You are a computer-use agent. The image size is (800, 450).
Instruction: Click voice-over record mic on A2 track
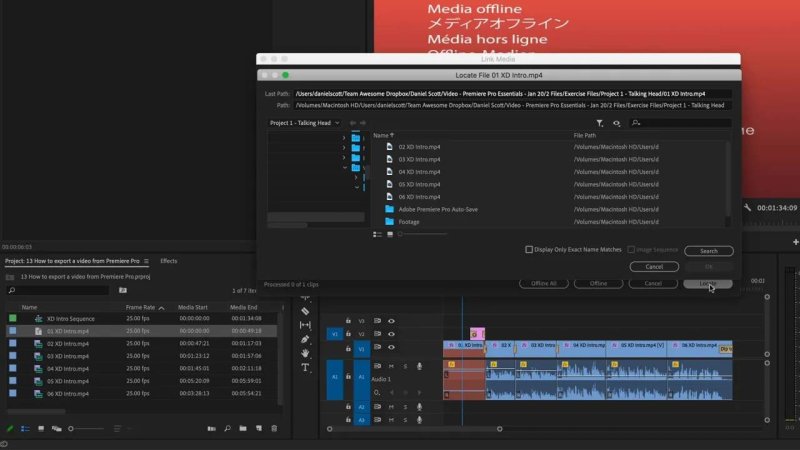coord(419,407)
